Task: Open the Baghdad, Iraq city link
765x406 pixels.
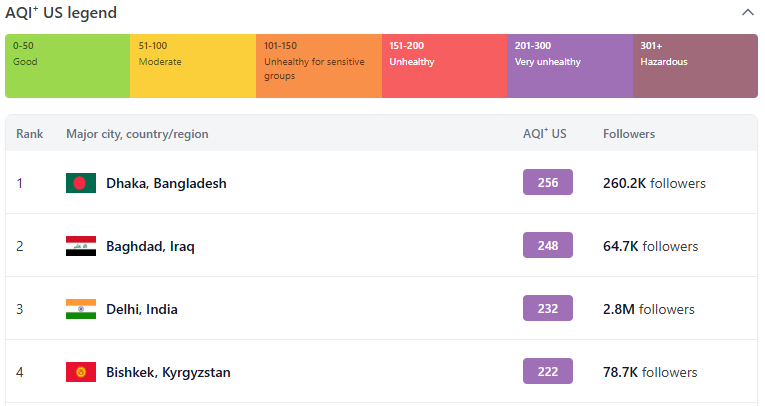Action: pos(150,246)
